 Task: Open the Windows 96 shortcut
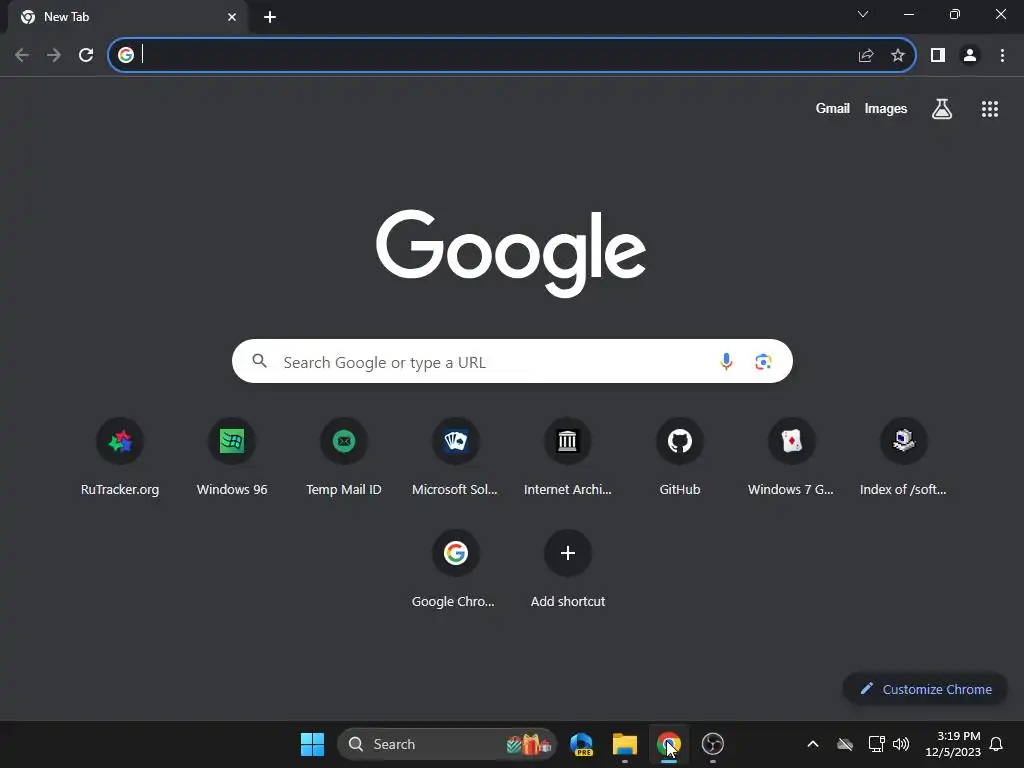232,457
